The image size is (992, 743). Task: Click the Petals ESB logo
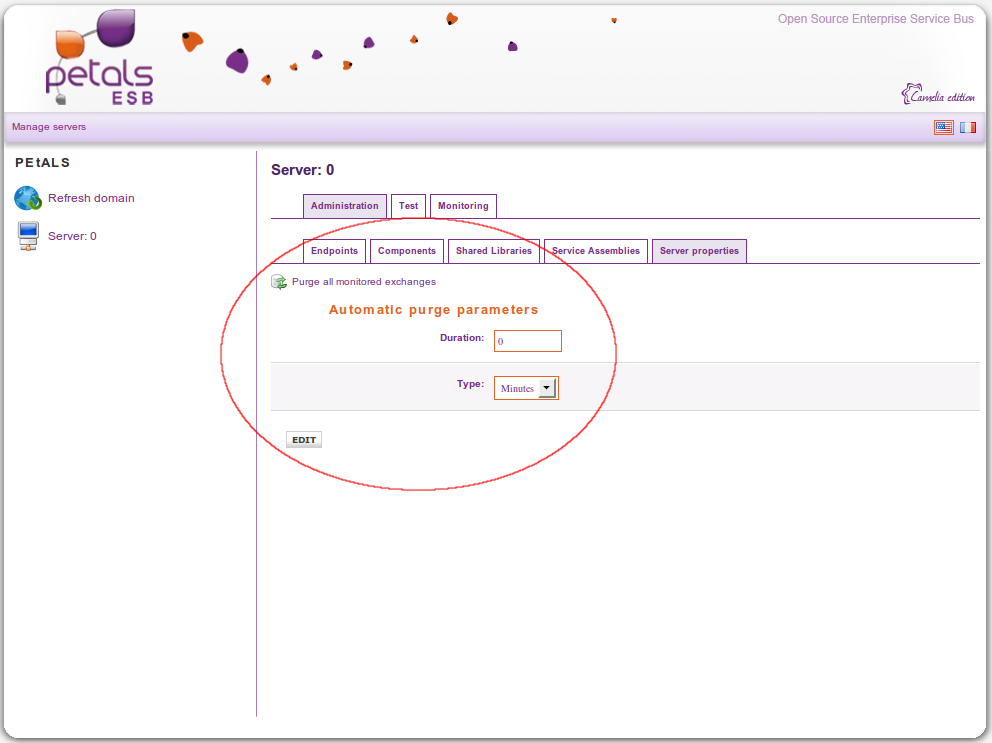(100, 58)
